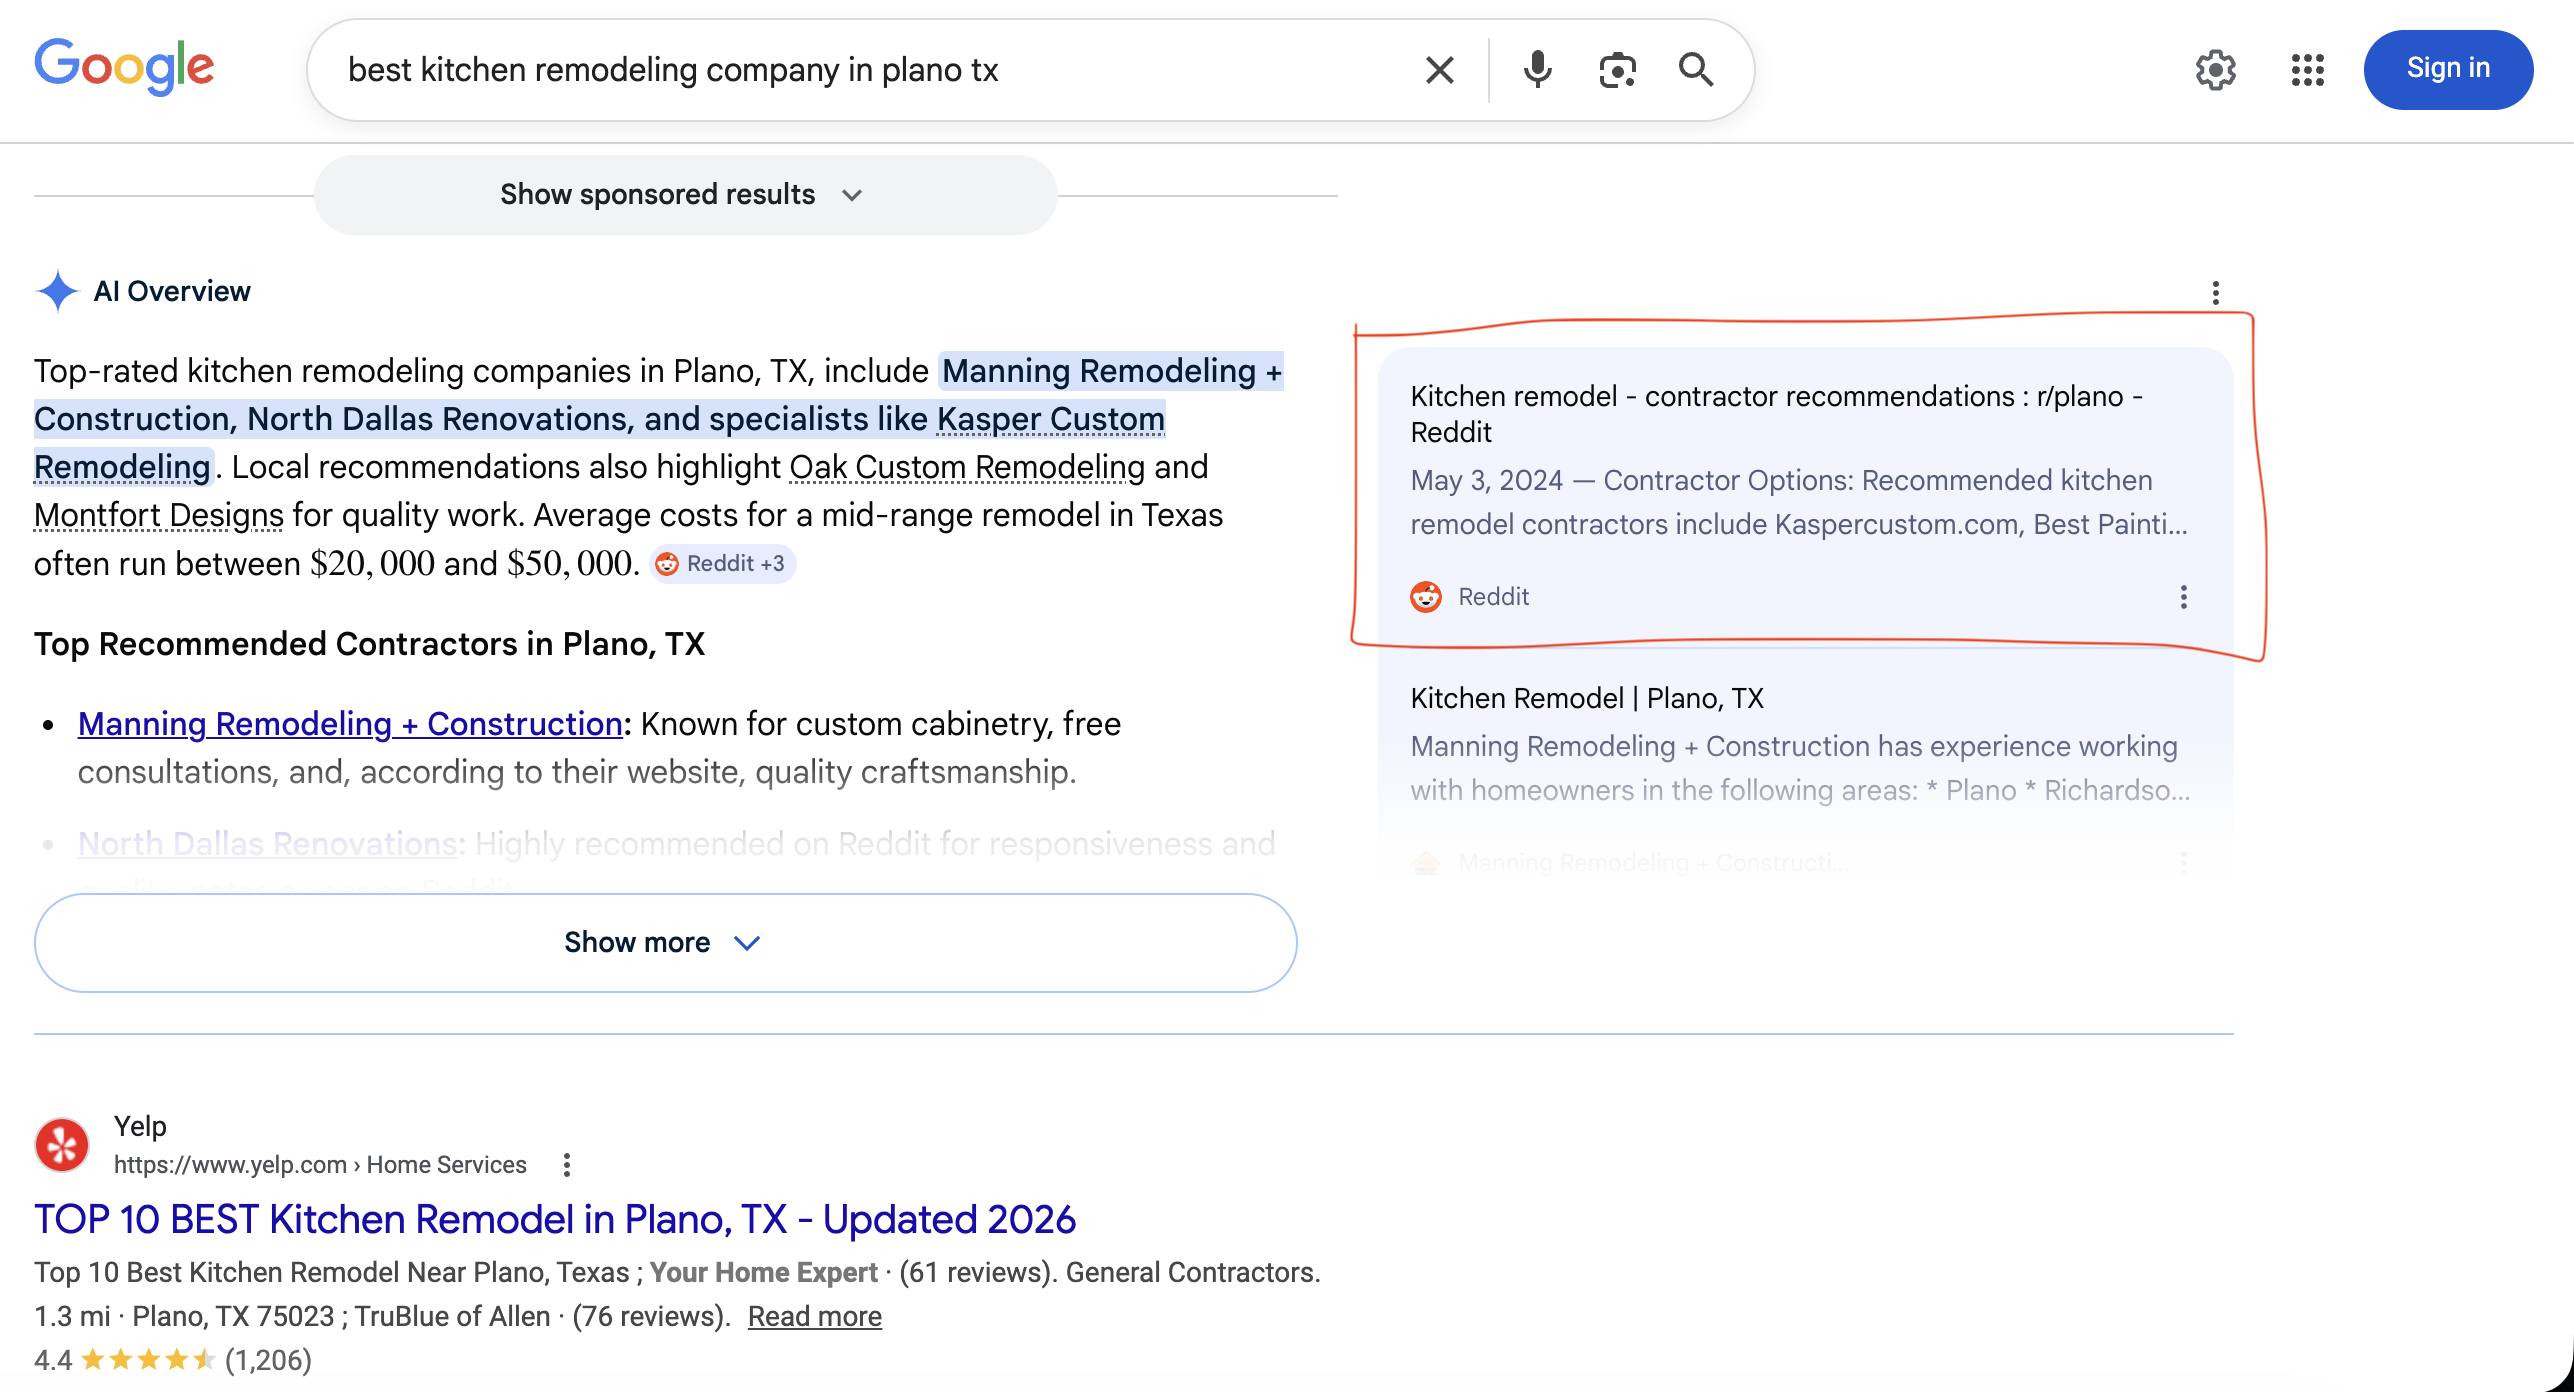Image resolution: width=2574 pixels, height=1392 pixels.
Task: Open North Dallas Renovations bullet link
Action: click(x=268, y=843)
